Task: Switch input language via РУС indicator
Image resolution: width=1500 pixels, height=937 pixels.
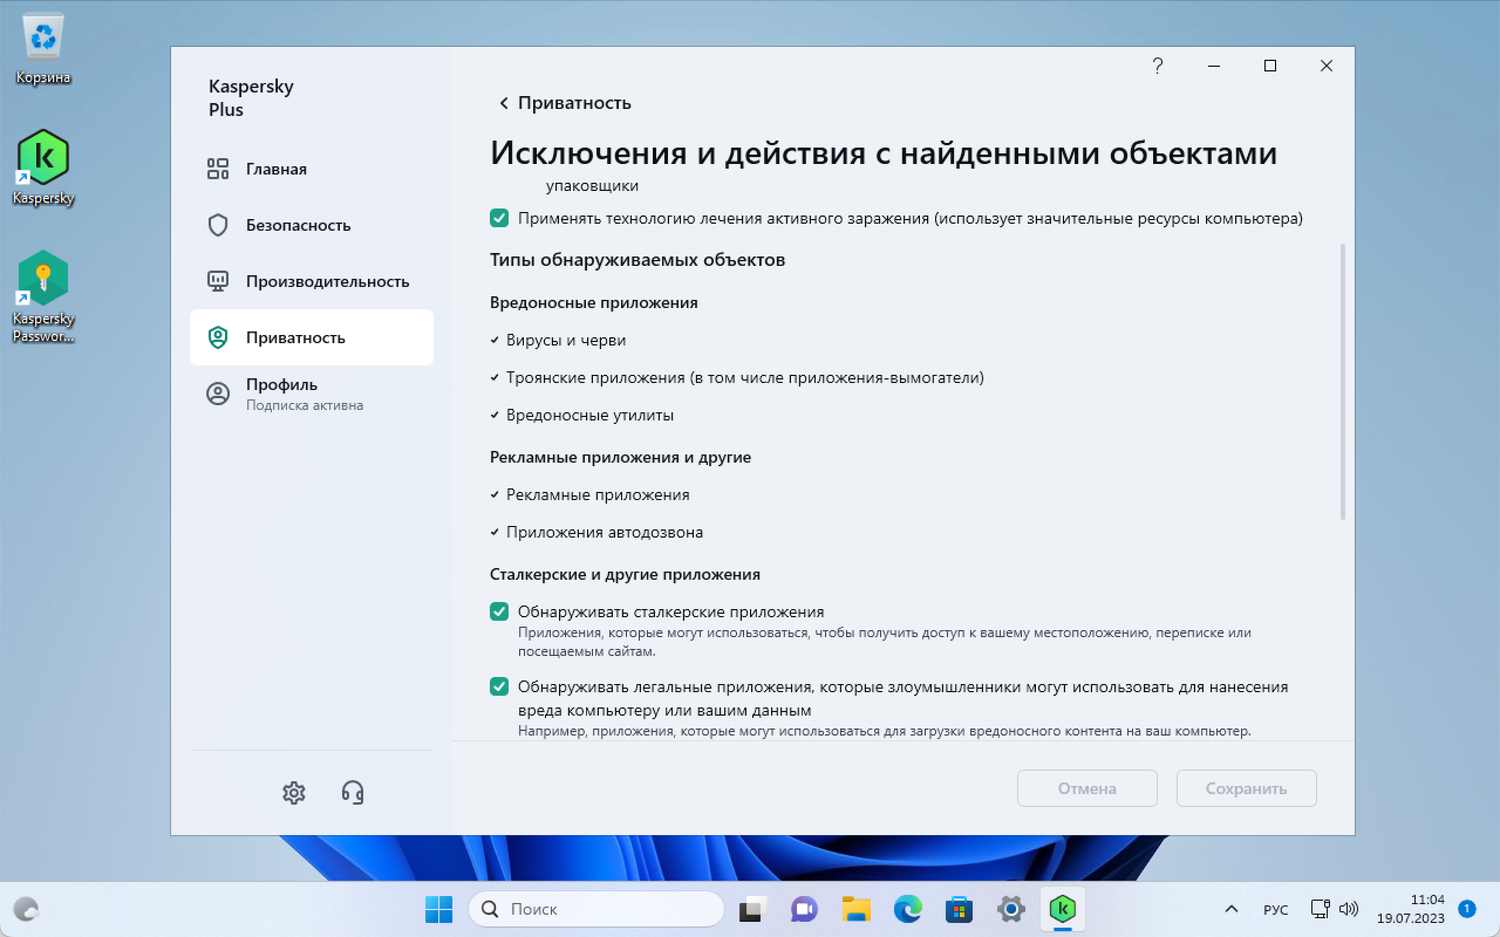Action: tap(1276, 910)
